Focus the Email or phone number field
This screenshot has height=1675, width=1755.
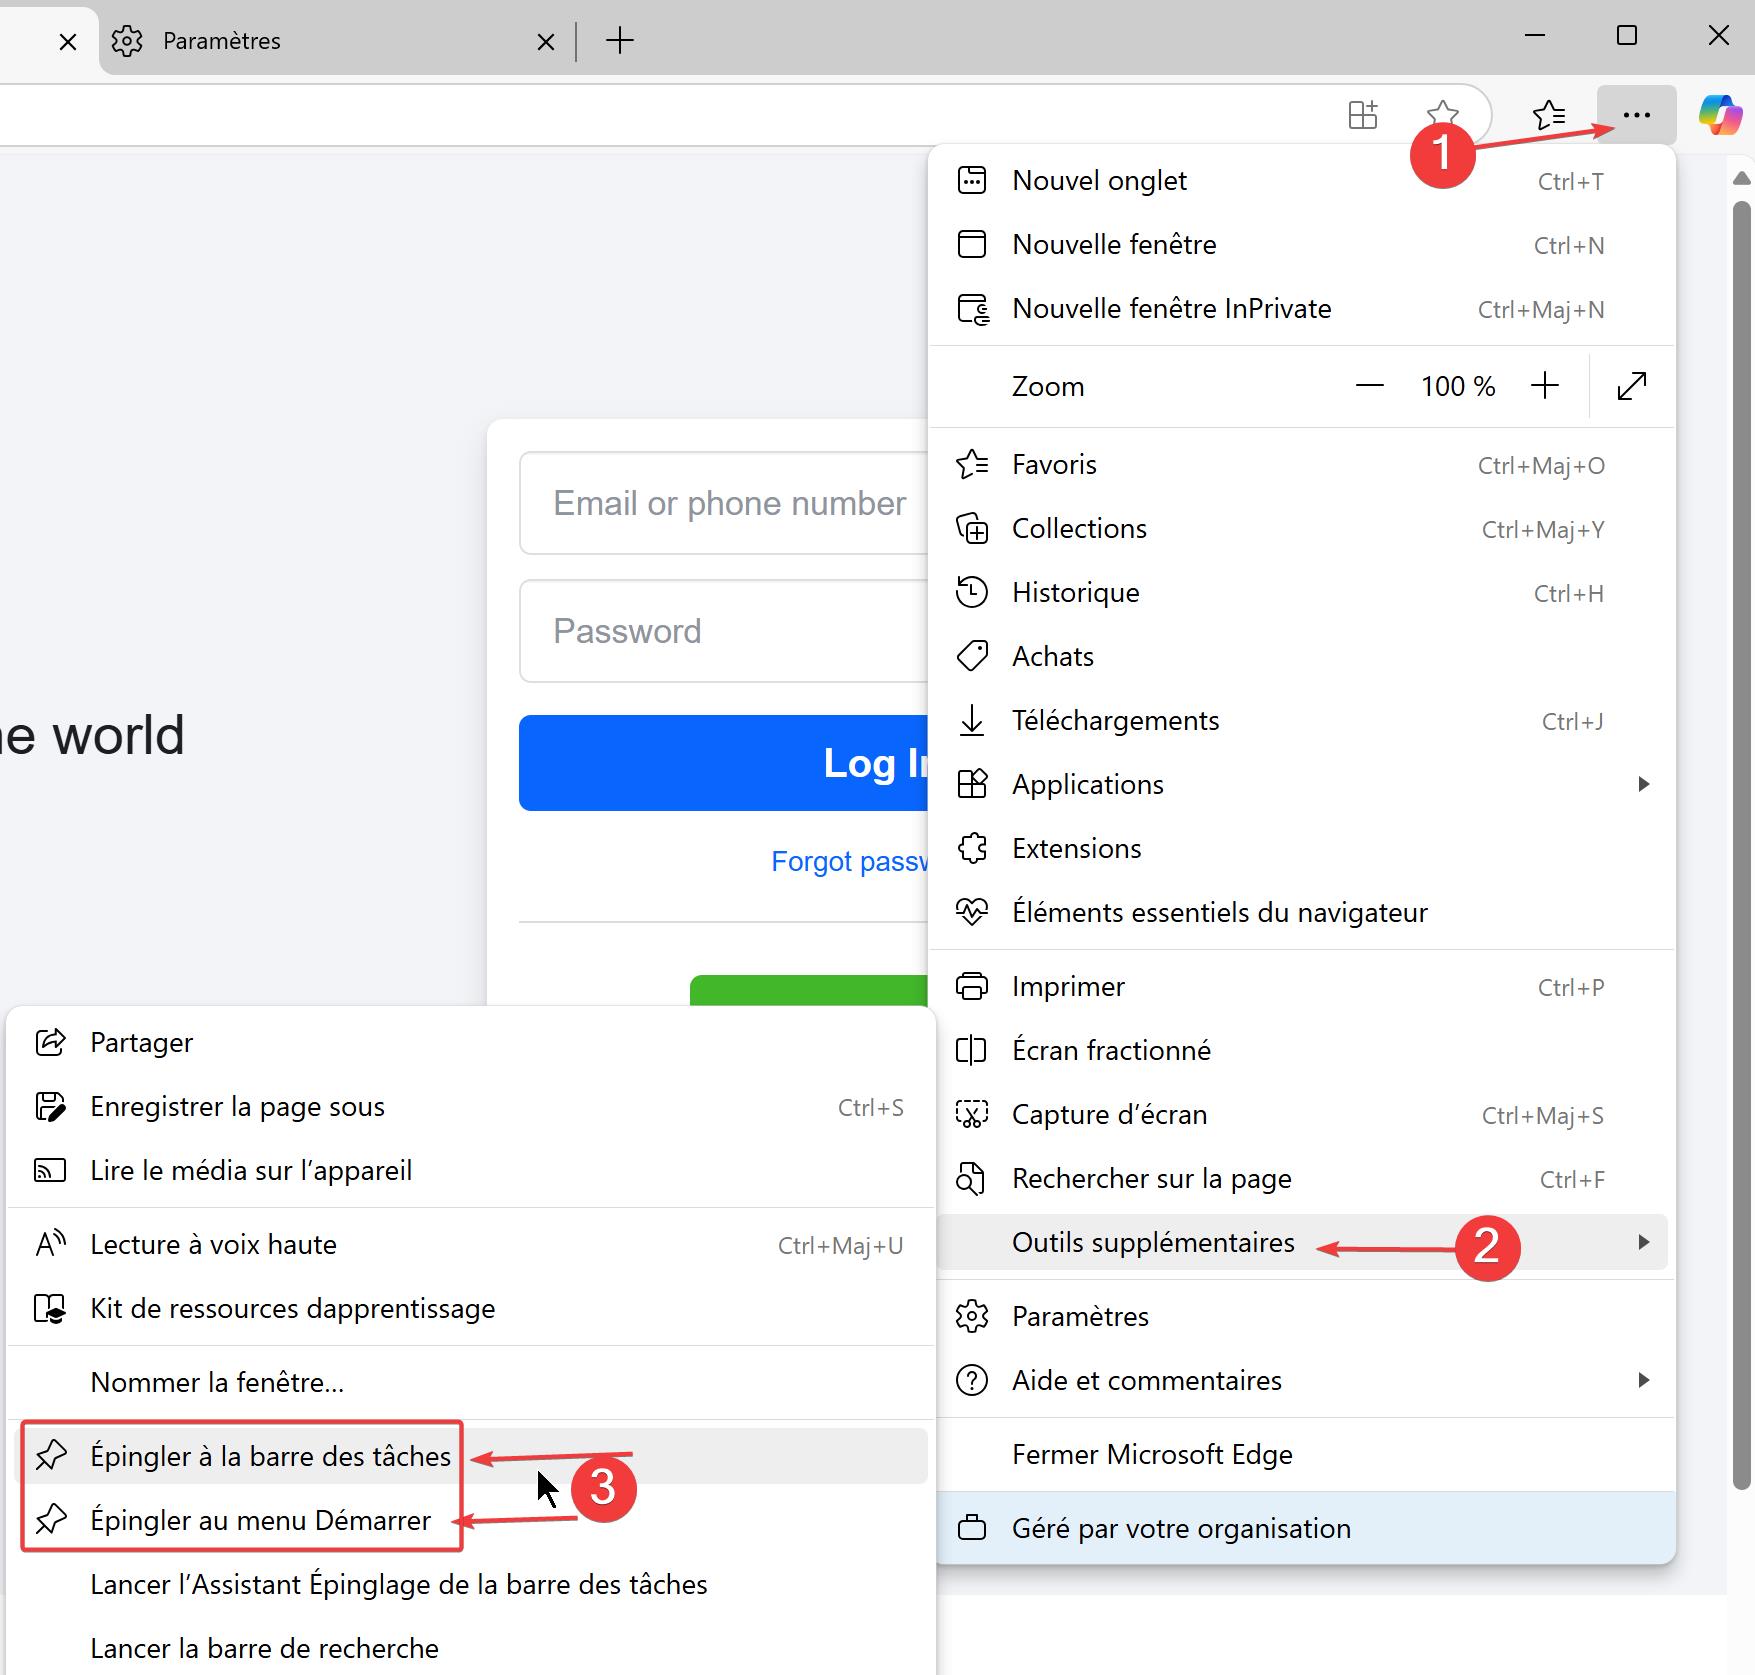pos(724,503)
